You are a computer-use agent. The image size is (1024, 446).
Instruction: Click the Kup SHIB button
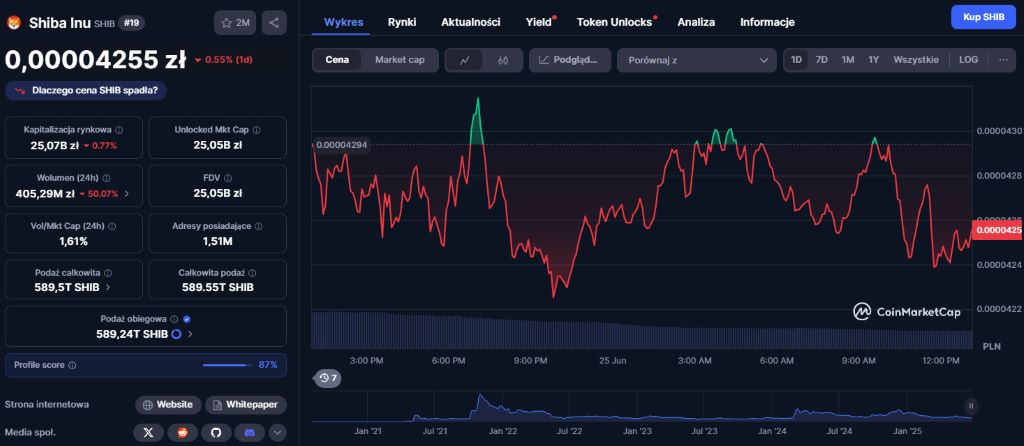coord(983,17)
